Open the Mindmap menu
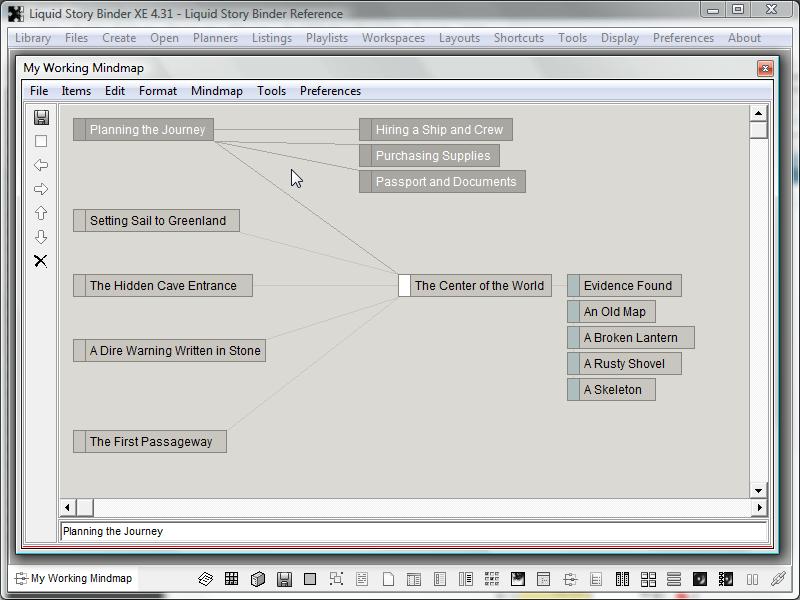800x600 pixels. coord(216,91)
